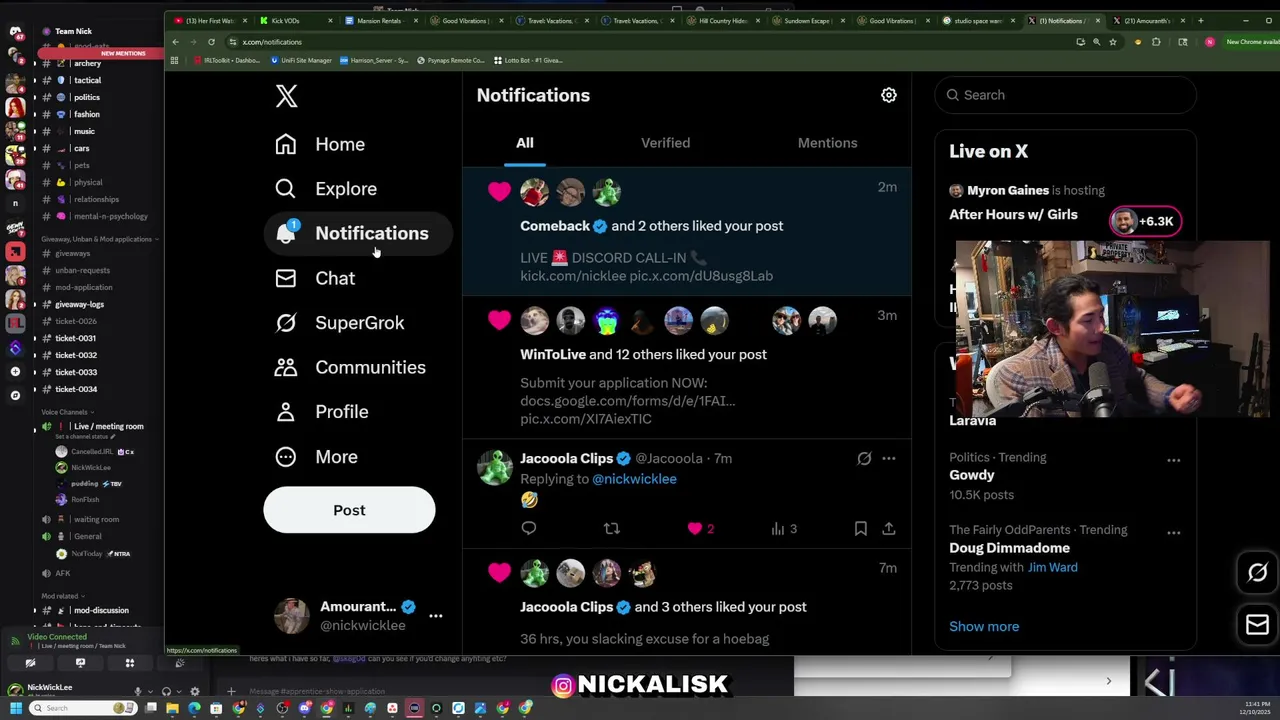Switch to the All notifications tab

pyautogui.click(x=524, y=143)
